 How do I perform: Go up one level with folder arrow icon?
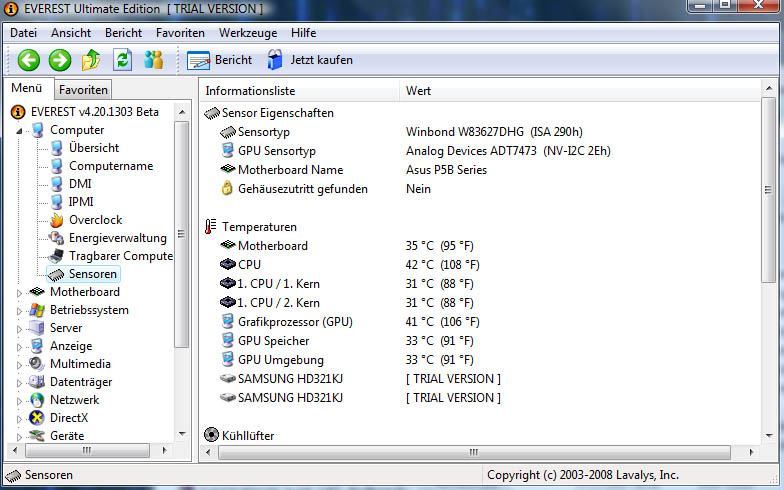tap(91, 60)
